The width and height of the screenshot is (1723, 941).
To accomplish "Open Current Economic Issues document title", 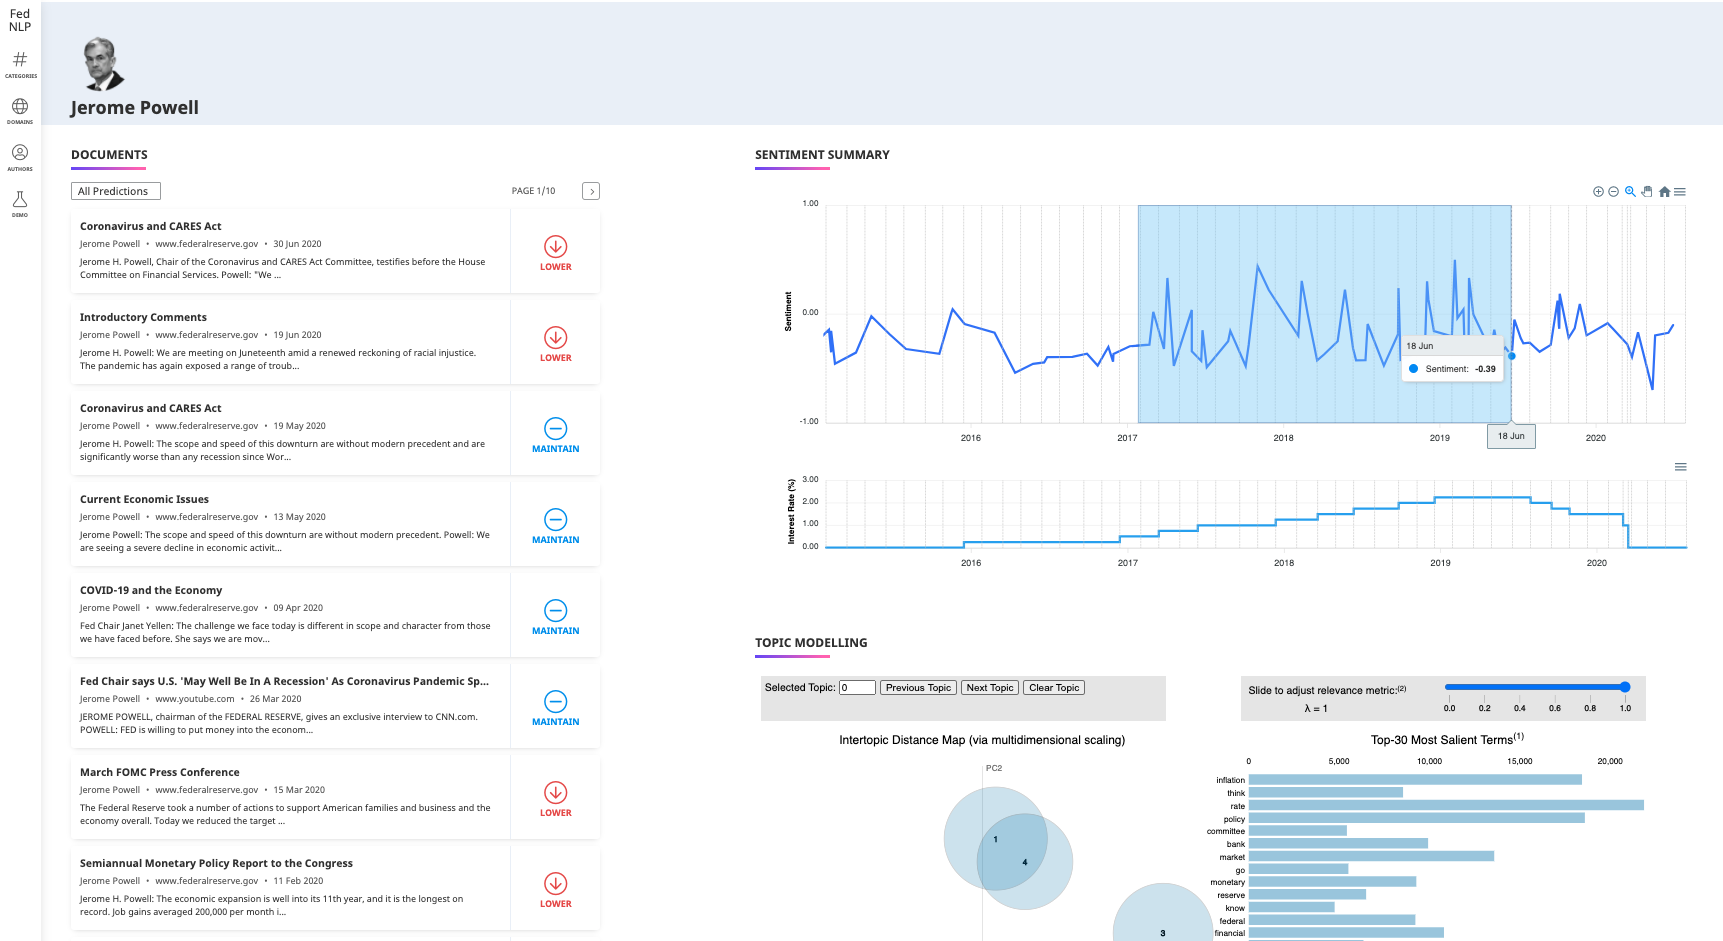I will (x=144, y=500).
